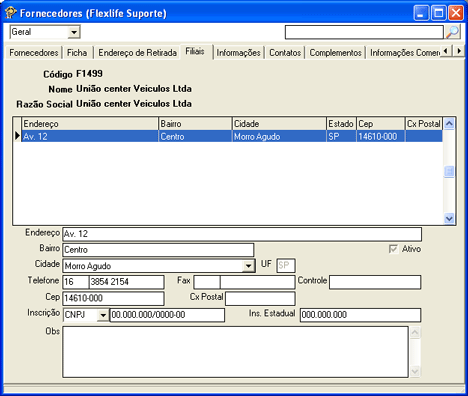The width and height of the screenshot is (468, 396).
Task: Click the Cep input field below Telefone
Action: (x=113, y=298)
